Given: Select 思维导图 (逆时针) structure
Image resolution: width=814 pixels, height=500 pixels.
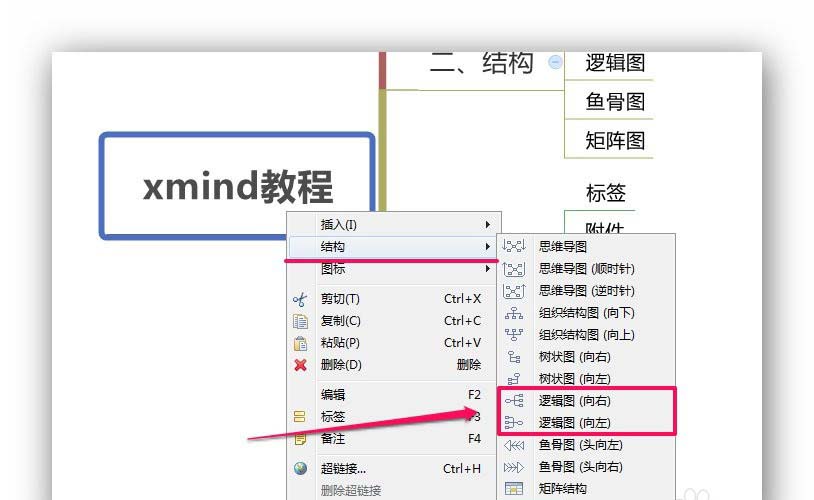Looking at the screenshot, I should [587, 291].
